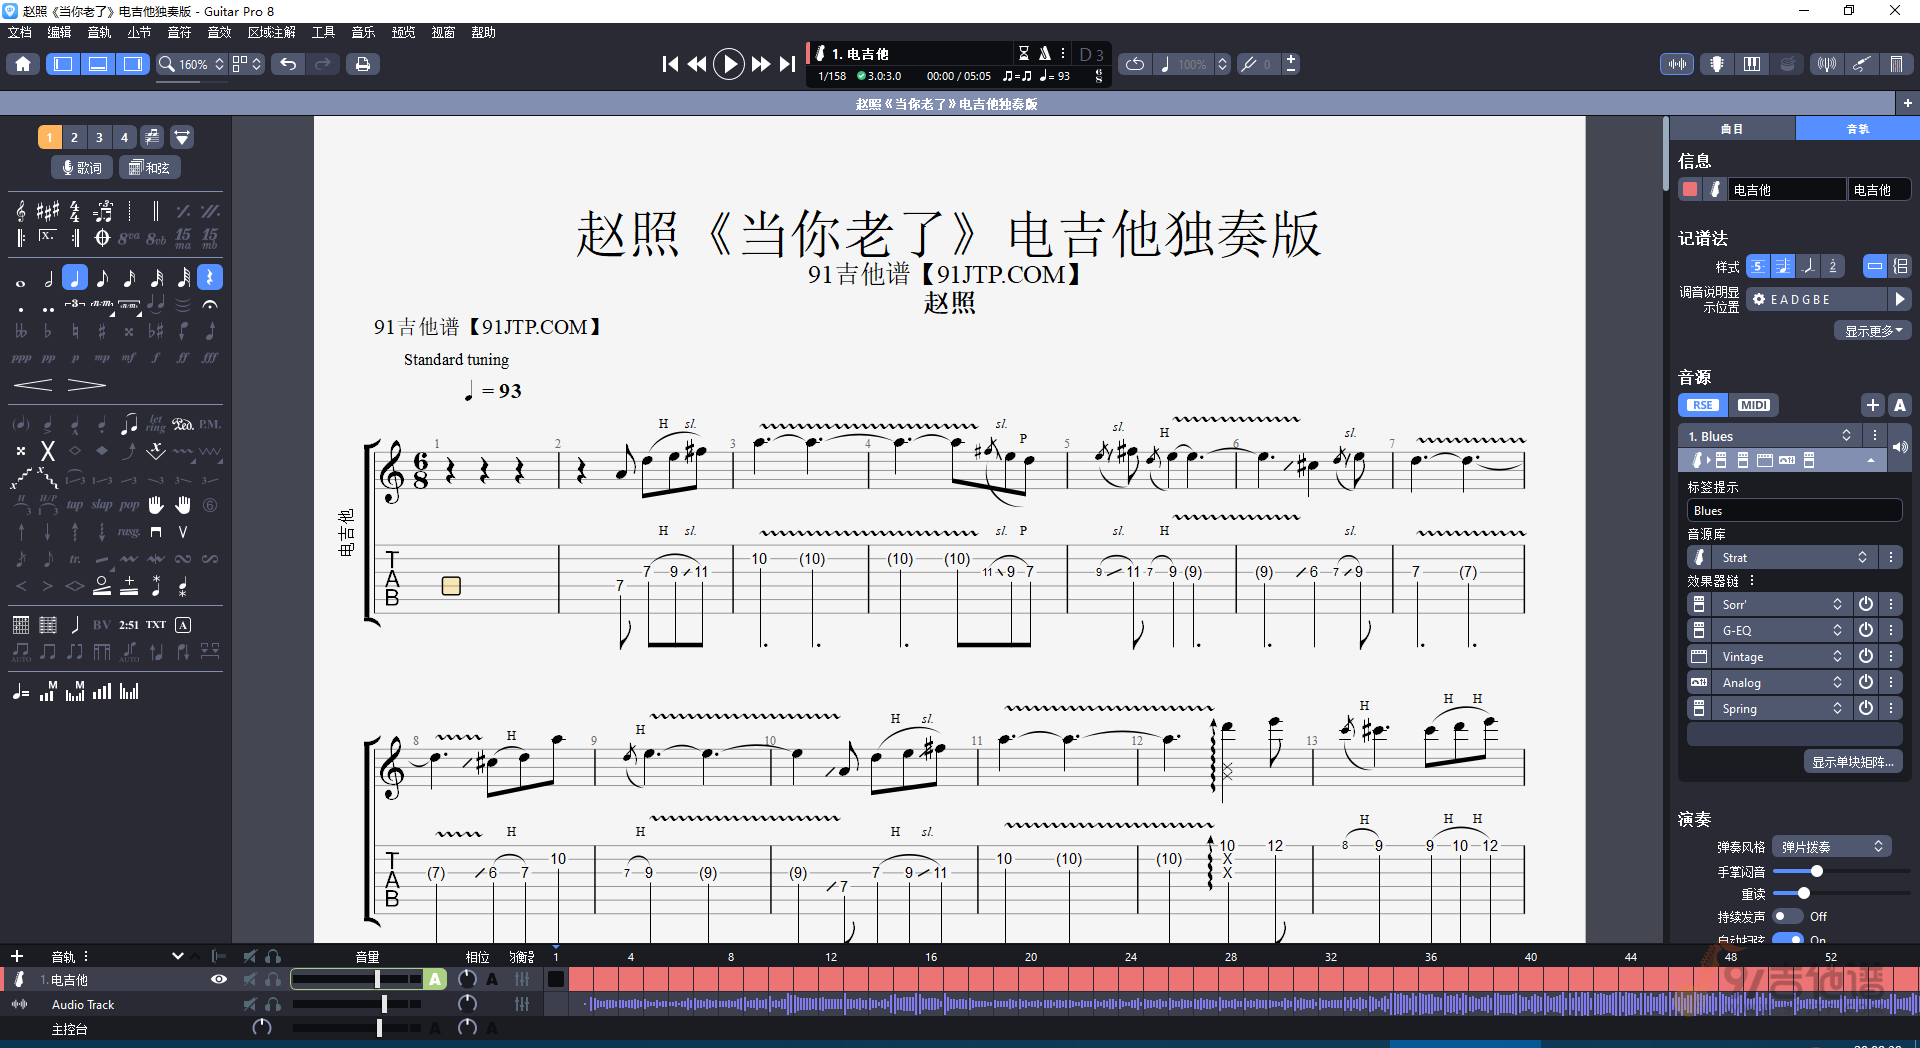
Task: Insert a decrescendo hairpin
Action: (x=86, y=385)
